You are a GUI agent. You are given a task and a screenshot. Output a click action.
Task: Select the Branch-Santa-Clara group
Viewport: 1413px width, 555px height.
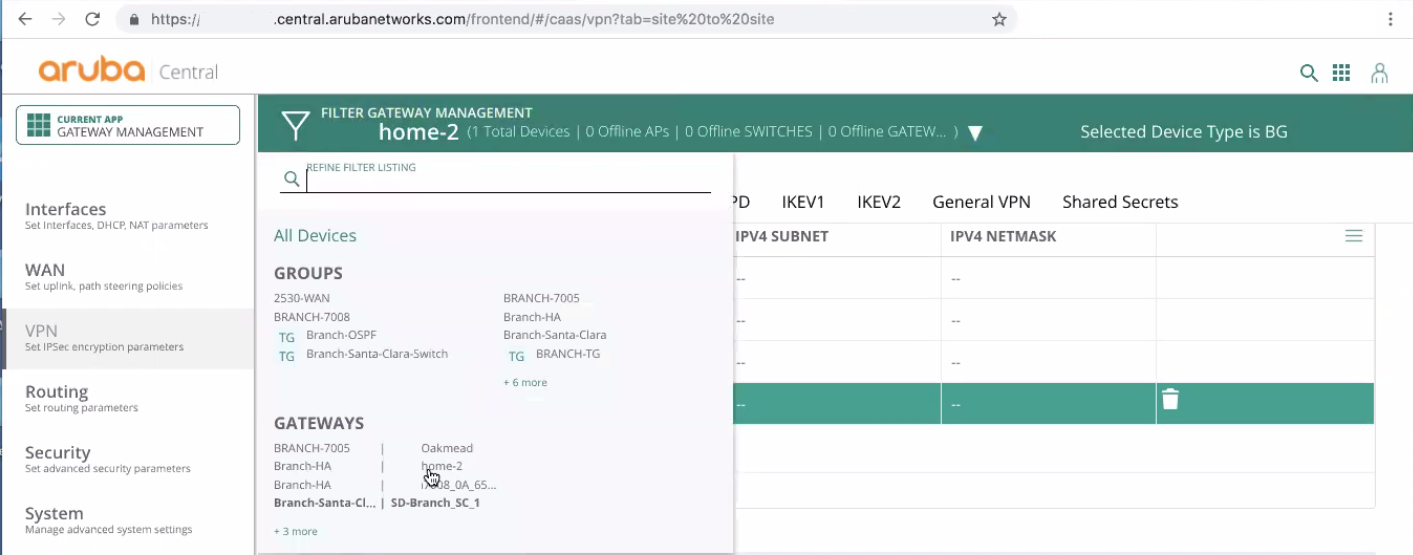pos(555,335)
